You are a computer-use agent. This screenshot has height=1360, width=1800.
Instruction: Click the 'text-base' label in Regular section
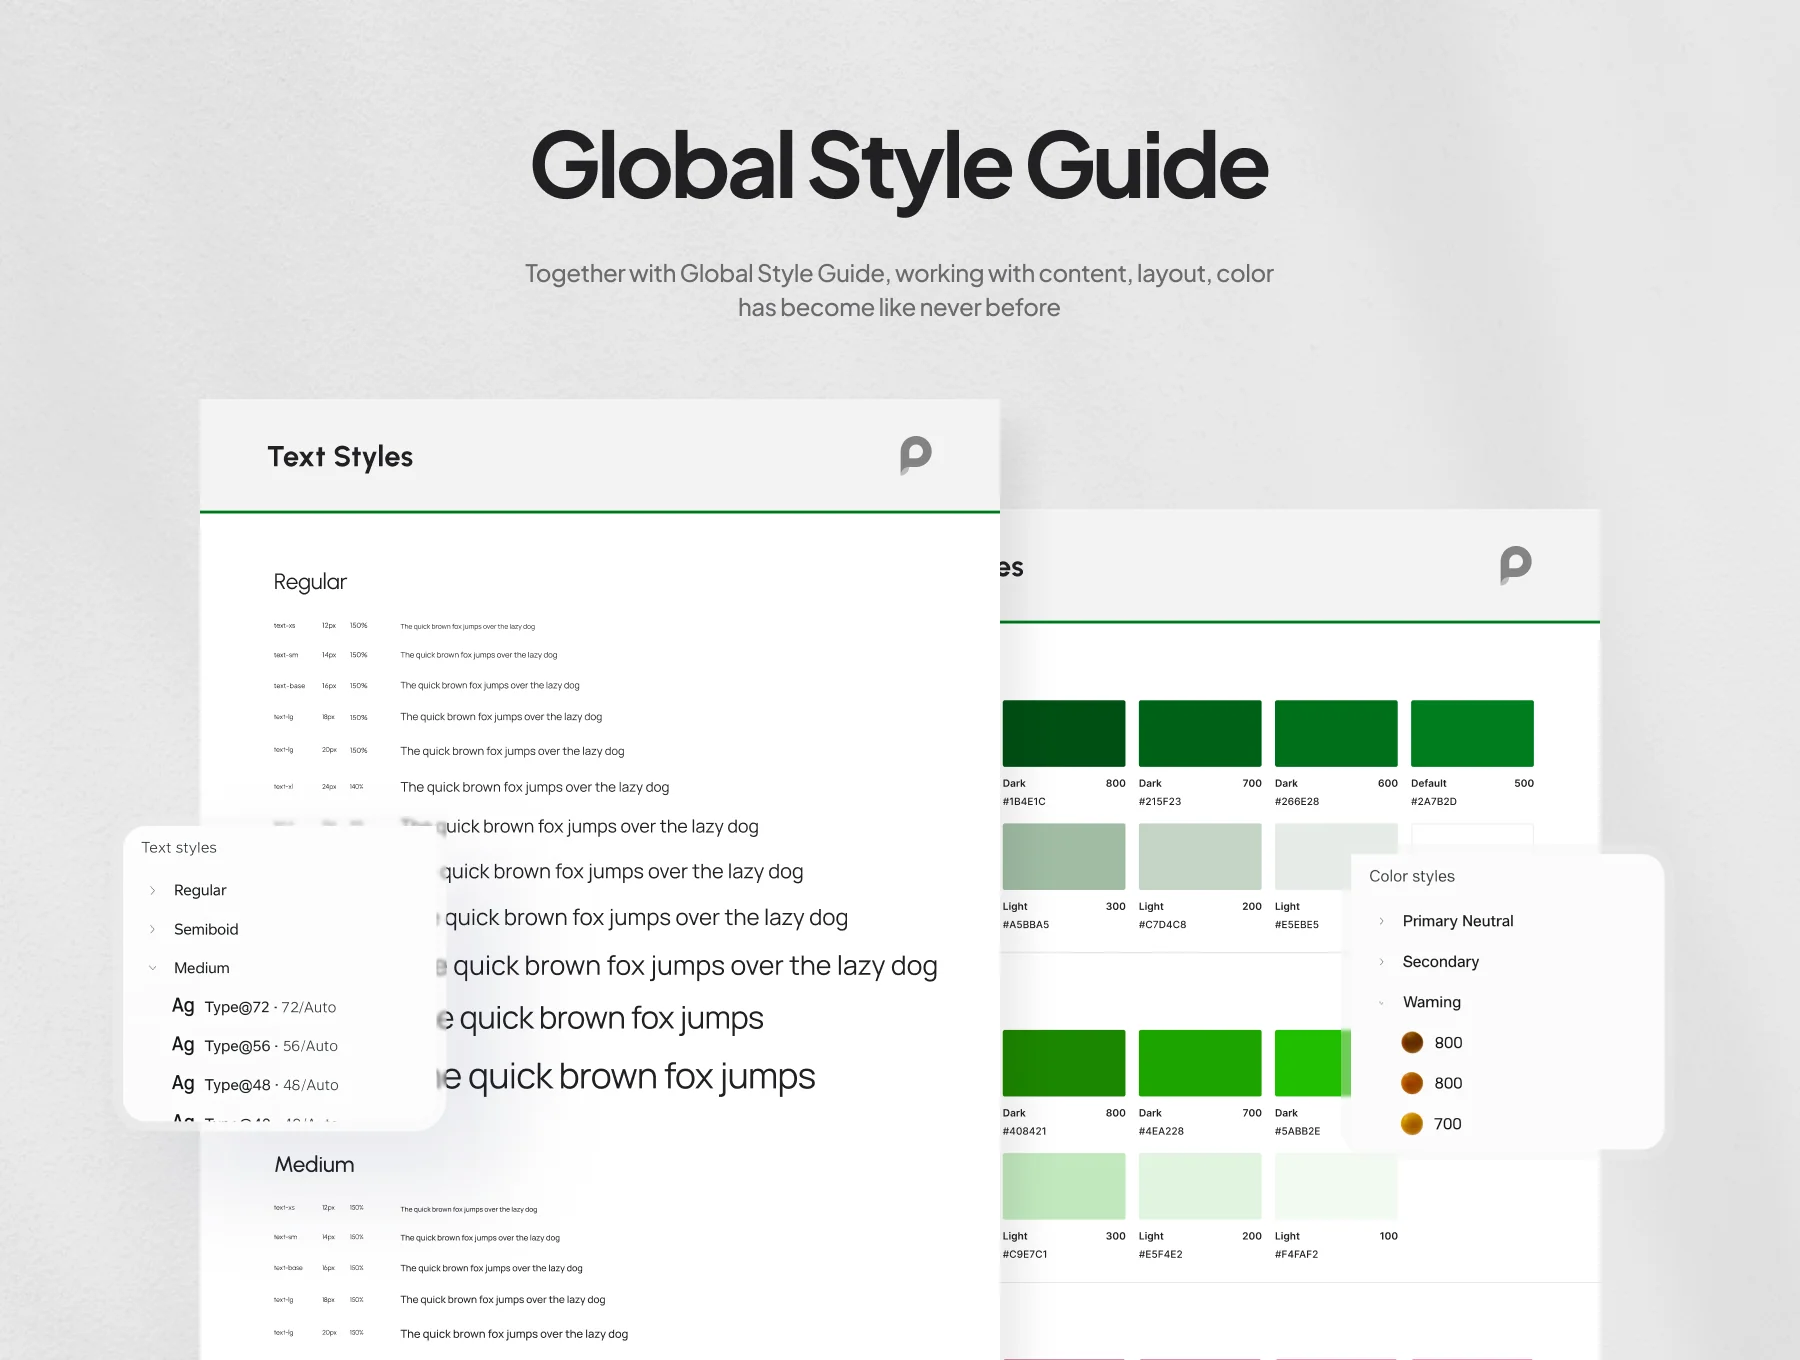pyautogui.click(x=289, y=686)
